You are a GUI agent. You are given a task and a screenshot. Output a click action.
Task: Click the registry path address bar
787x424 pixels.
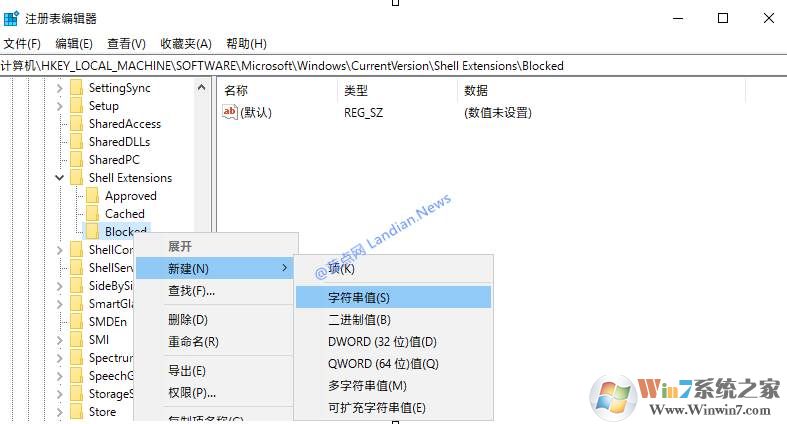point(394,66)
